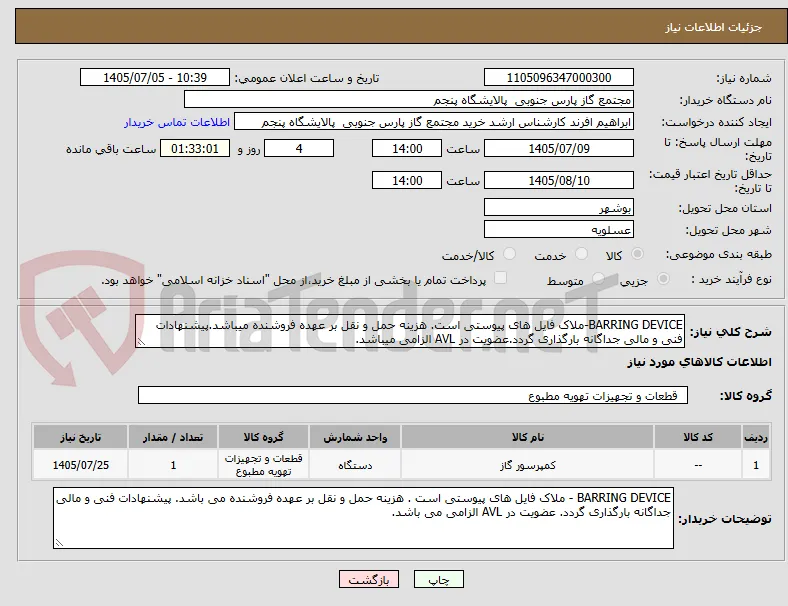This screenshot has height=606, width=788.
Task: Click resize handle of general description textarea
Action: [141, 342]
